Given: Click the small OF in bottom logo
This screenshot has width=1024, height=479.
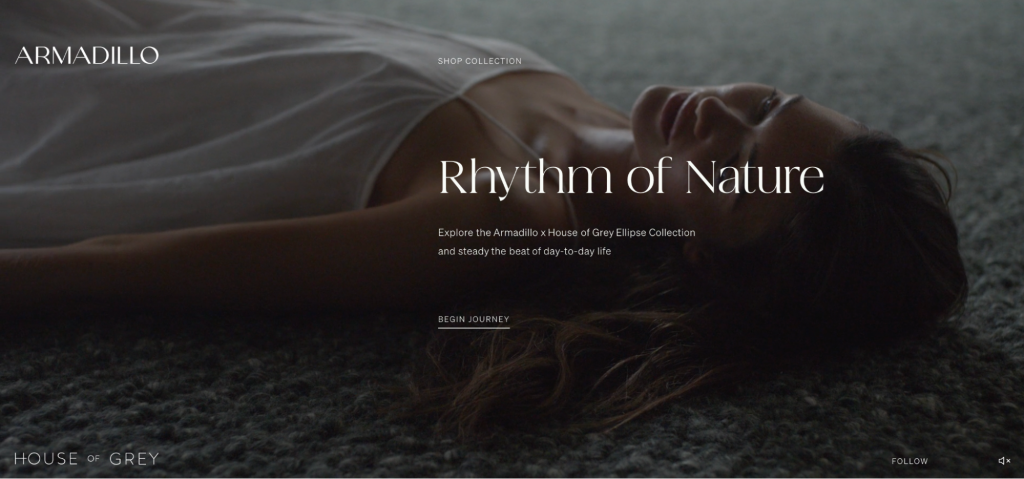Looking at the screenshot, I should point(93,459).
